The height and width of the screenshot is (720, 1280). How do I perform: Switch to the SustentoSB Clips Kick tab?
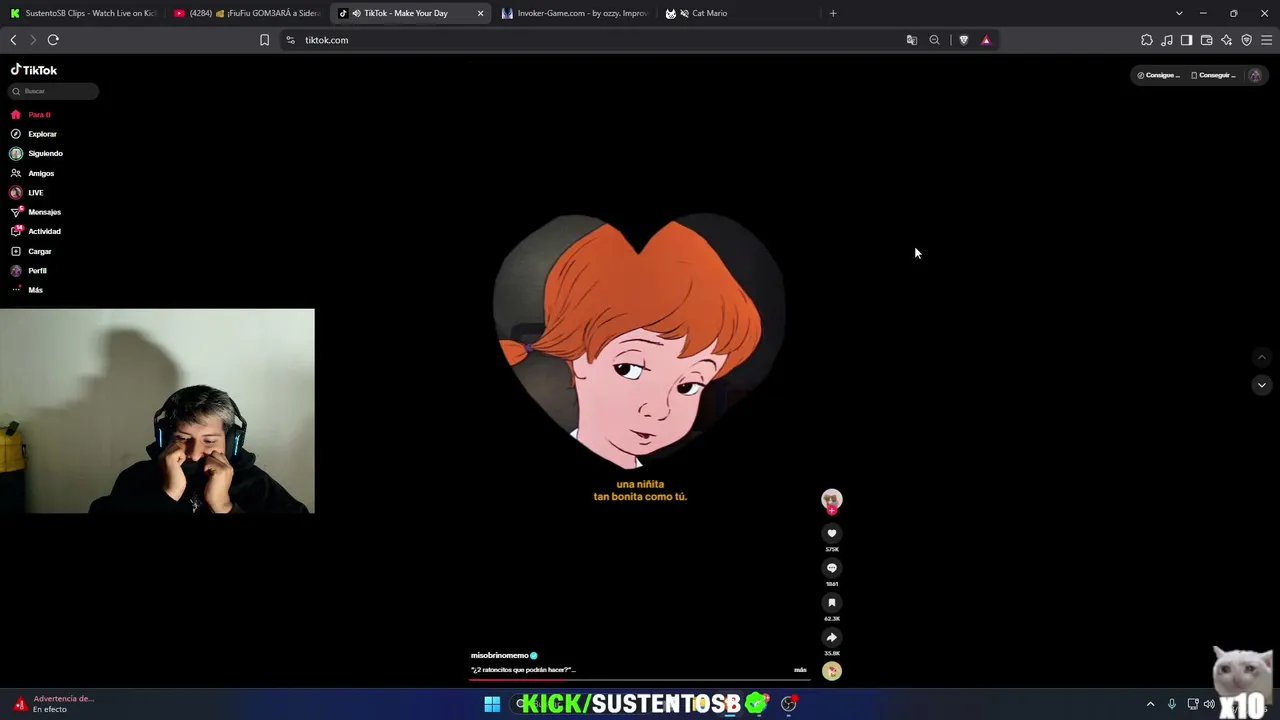(83, 13)
